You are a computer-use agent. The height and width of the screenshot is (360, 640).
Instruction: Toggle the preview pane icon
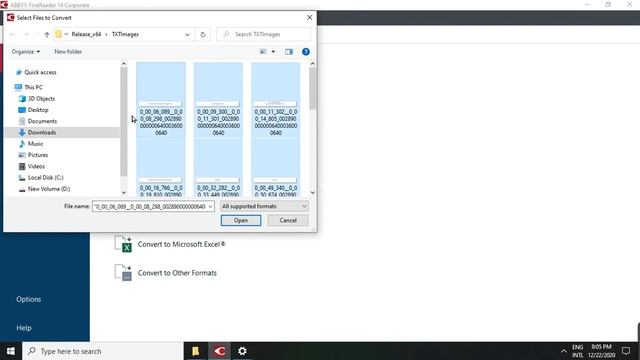pyautogui.click(x=289, y=52)
